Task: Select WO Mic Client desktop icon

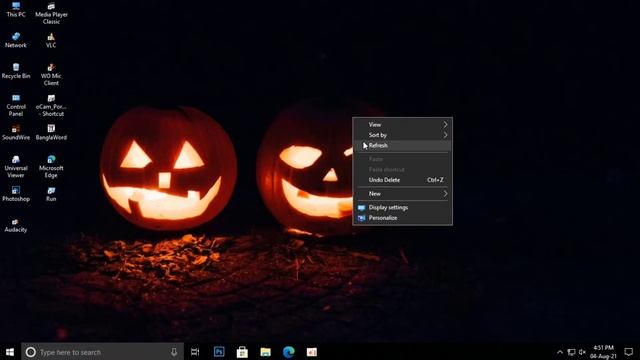Action: [51, 75]
